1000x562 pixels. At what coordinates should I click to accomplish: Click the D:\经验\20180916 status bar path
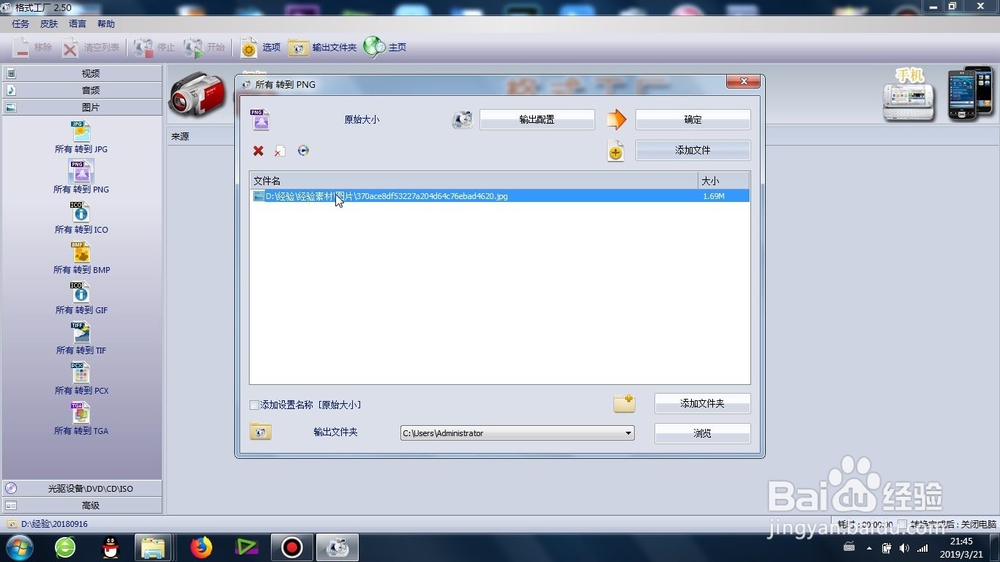coord(54,524)
